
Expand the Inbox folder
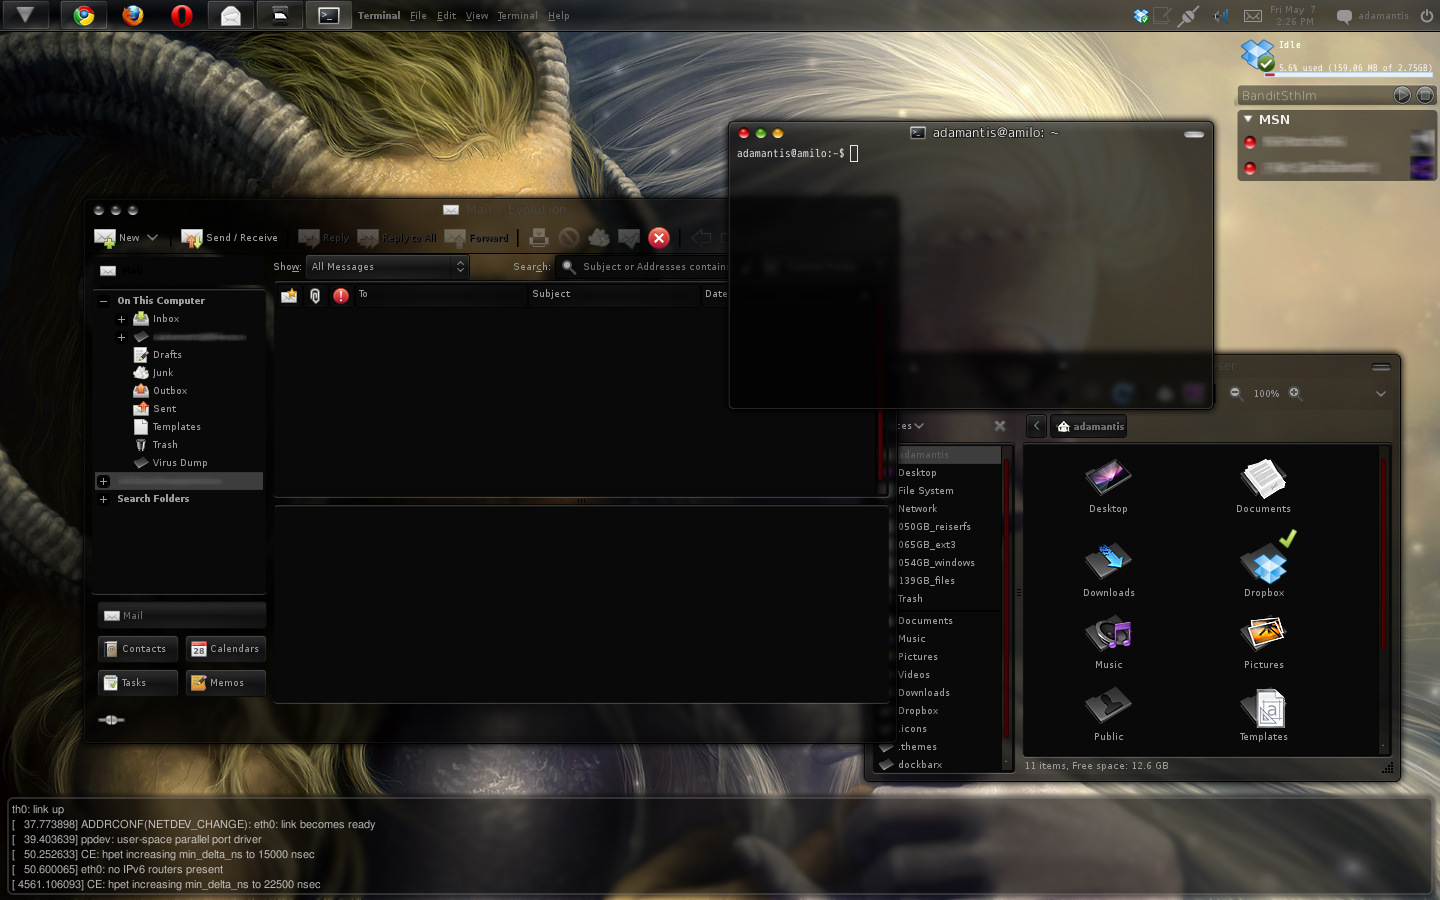click(121, 320)
